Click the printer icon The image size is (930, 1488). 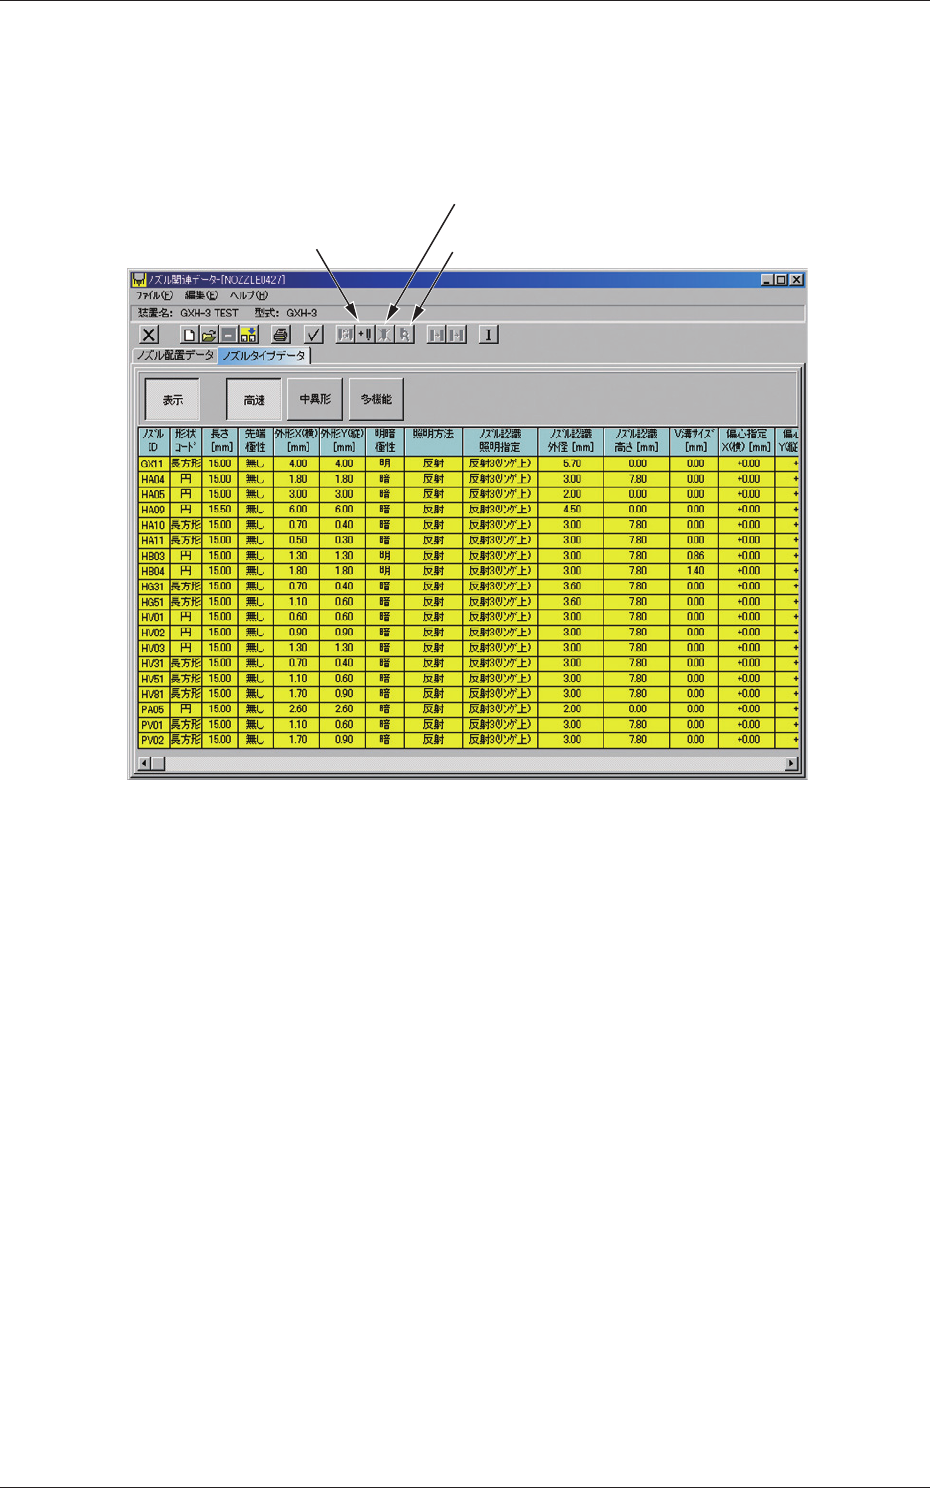(281, 335)
